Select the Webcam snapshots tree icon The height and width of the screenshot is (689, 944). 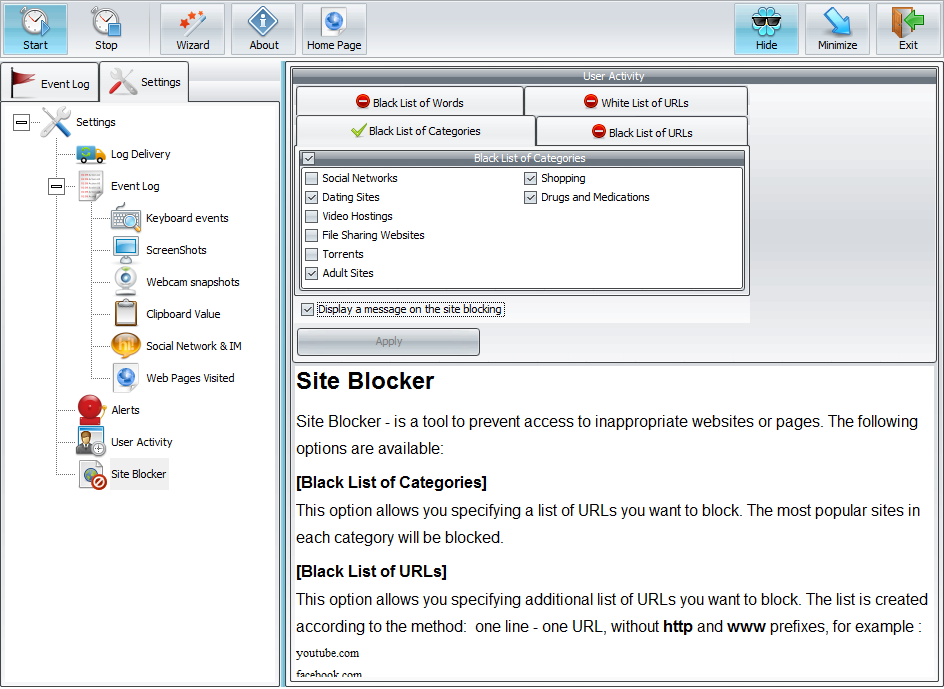127,282
